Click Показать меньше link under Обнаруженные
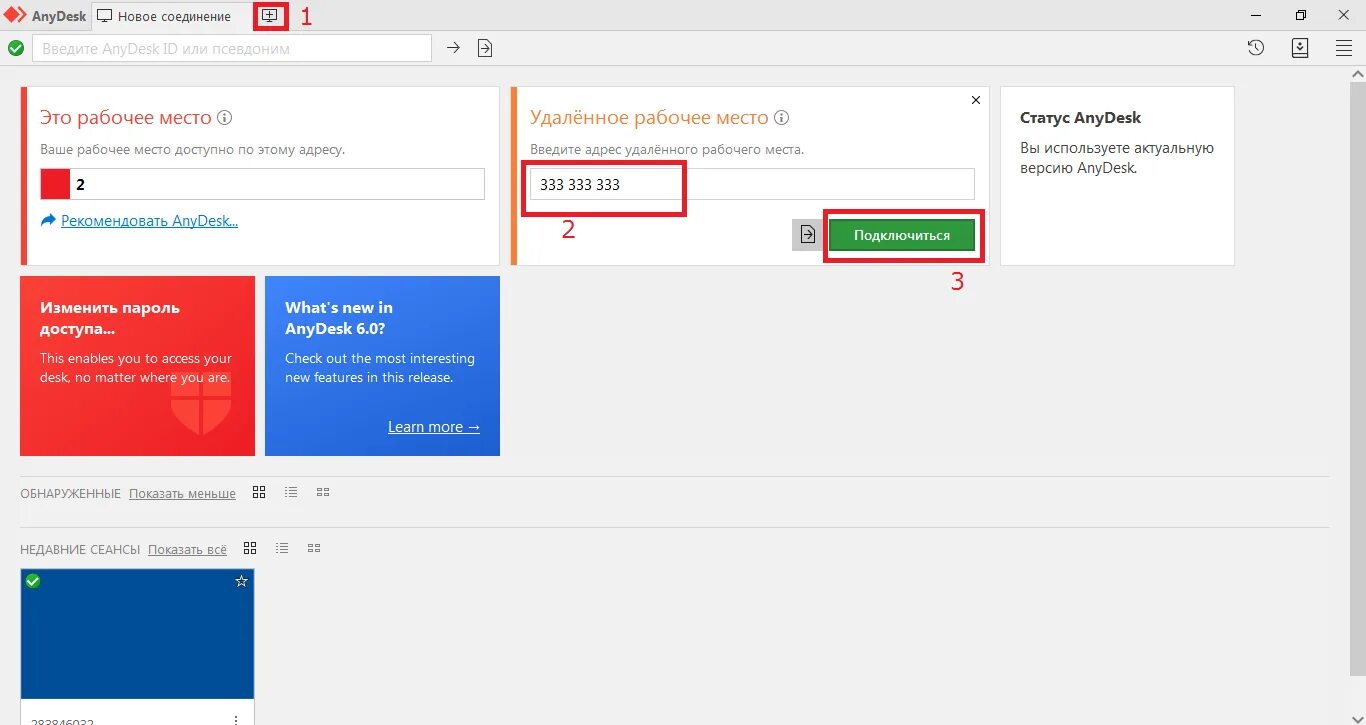 tap(182, 494)
